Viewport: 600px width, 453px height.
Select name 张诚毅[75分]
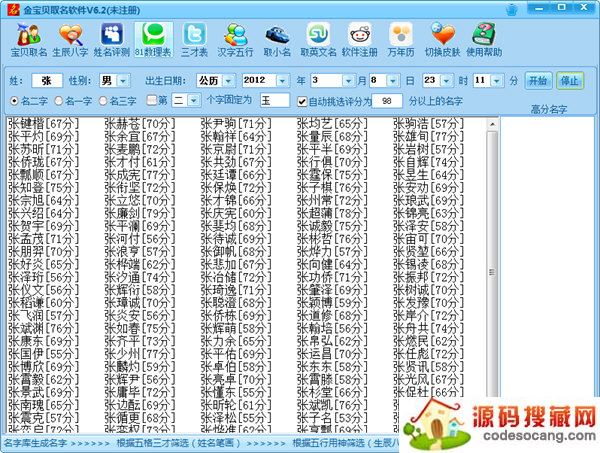[x=332, y=226]
